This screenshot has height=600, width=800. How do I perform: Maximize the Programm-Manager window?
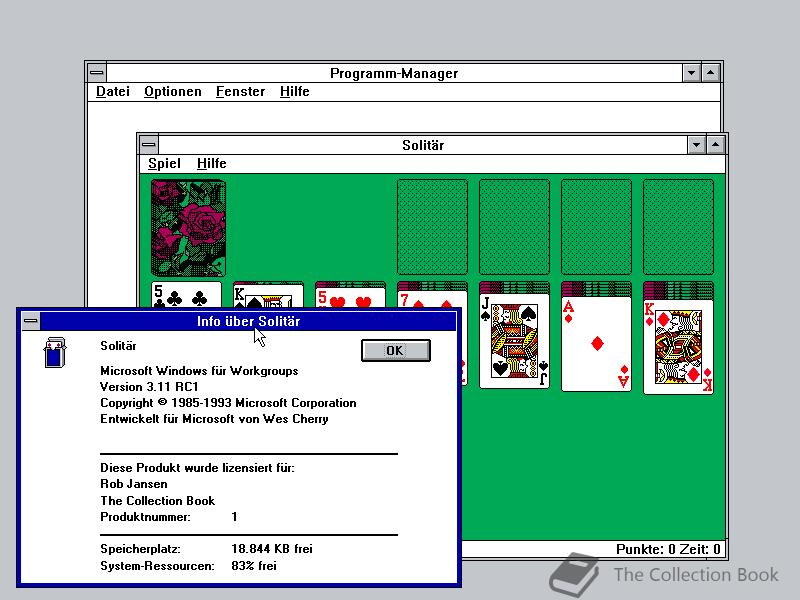[x=710, y=73]
